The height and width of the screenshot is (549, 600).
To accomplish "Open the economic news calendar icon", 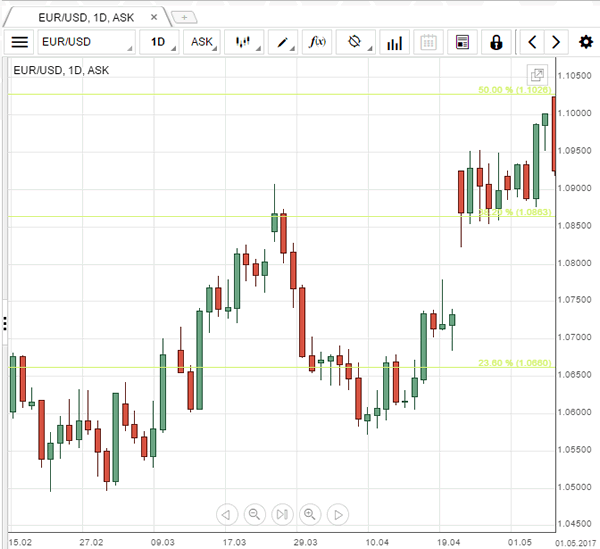I will [x=462, y=42].
